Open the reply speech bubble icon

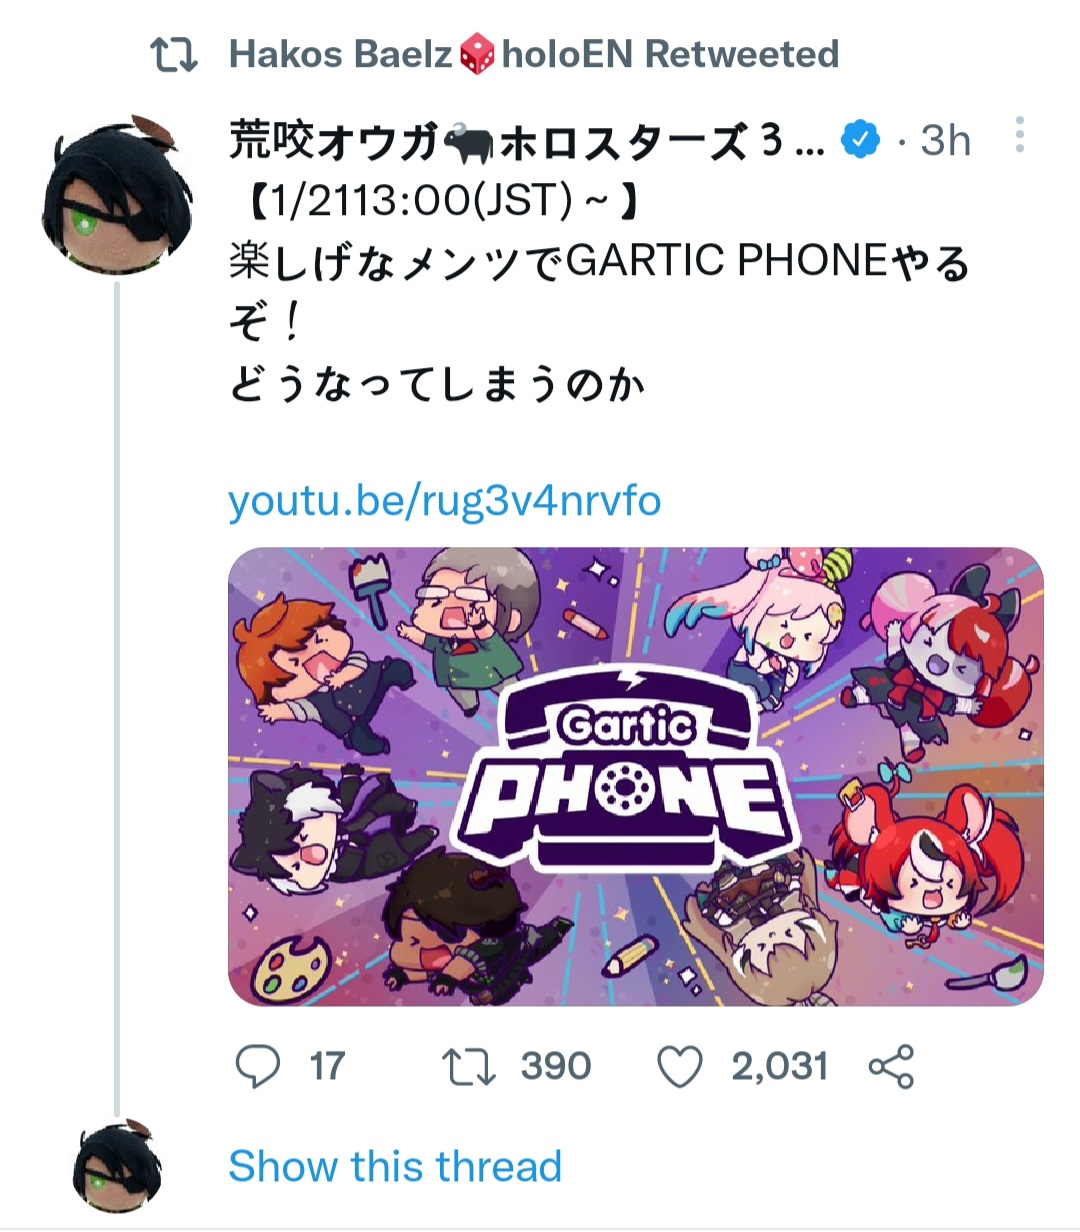(x=258, y=1066)
